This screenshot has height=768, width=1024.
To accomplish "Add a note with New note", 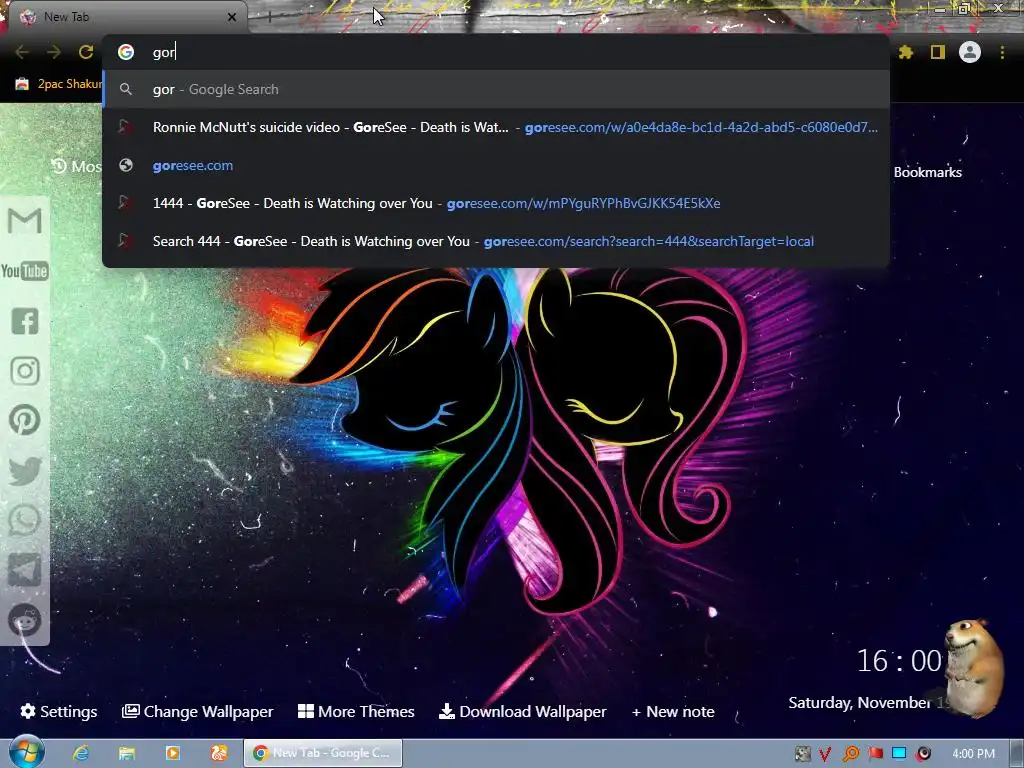I will tap(673, 711).
